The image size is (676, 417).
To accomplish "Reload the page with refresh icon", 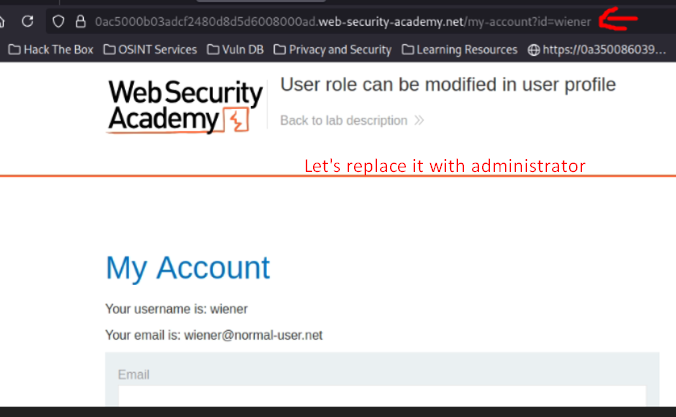I will click(x=28, y=21).
